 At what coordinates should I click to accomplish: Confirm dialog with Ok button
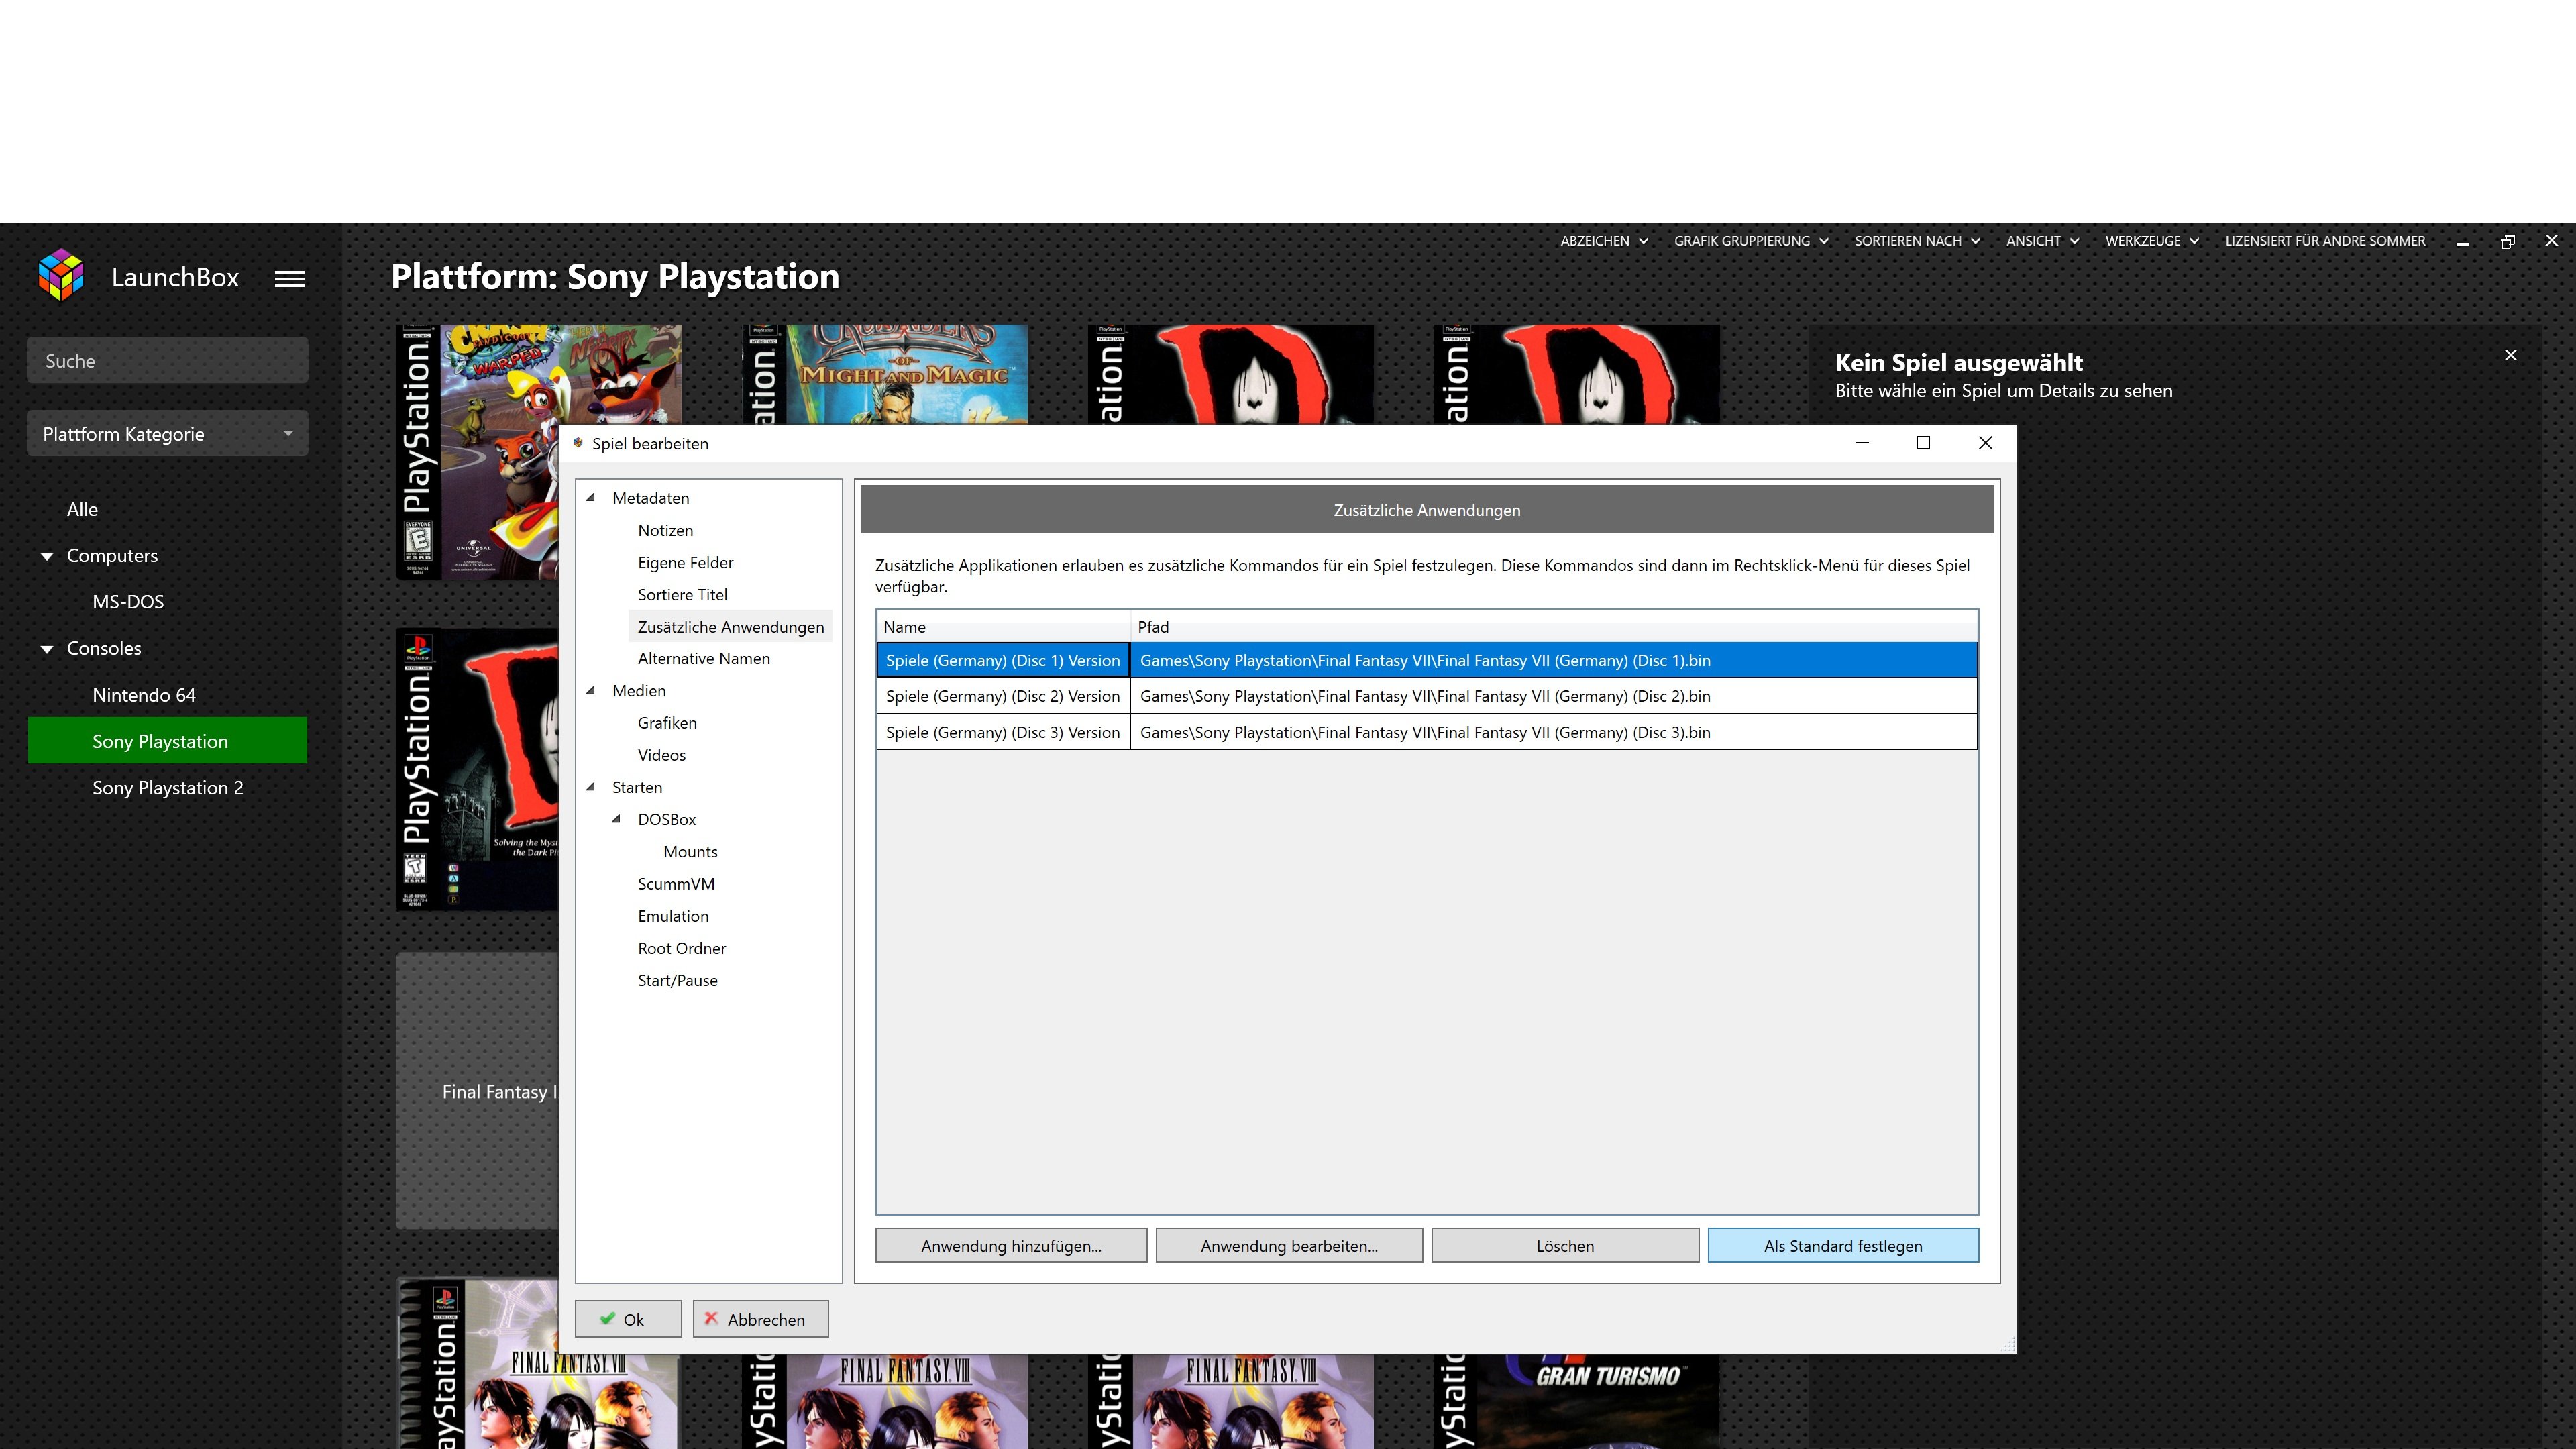coord(628,1319)
